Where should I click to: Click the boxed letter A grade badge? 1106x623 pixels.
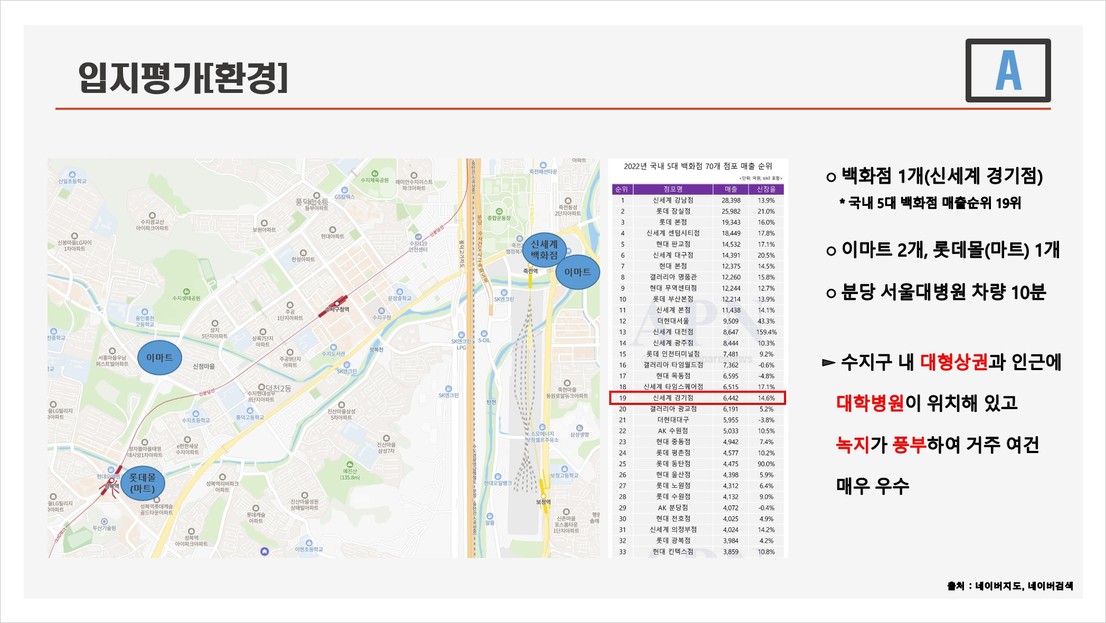pyautogui.click(x=1008, y=71)
